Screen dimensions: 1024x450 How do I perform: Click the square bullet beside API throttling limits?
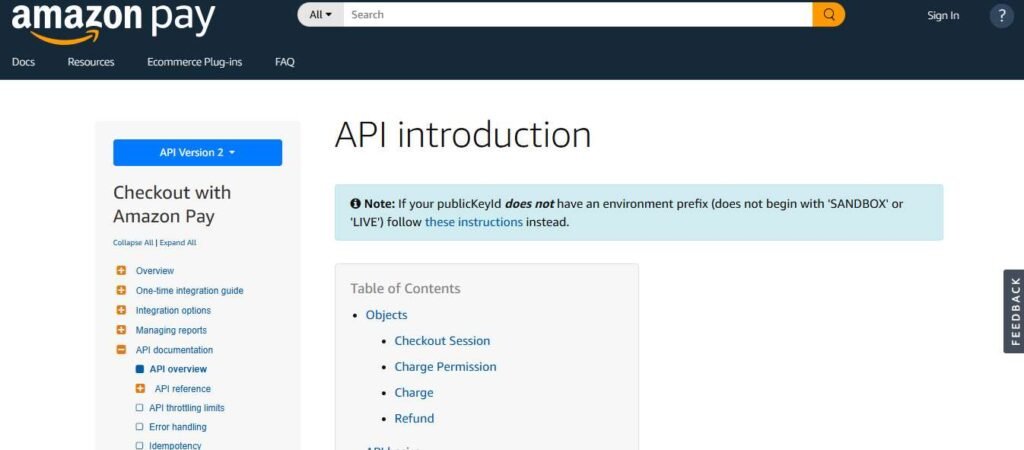139,408
